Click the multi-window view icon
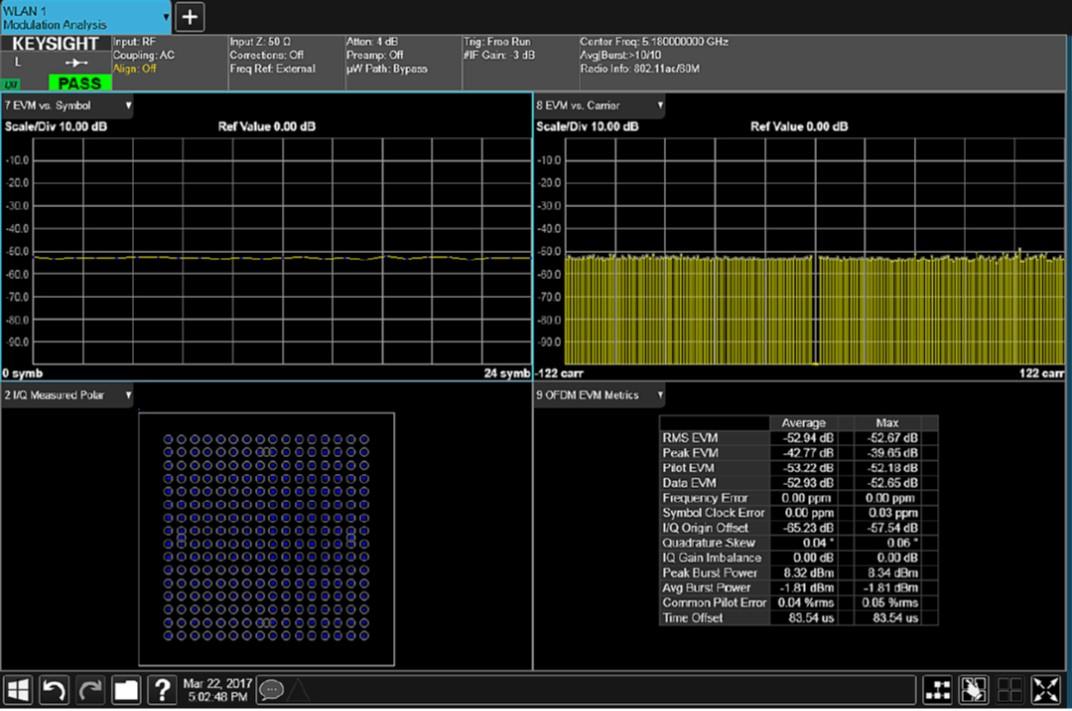The width and height of the screenshot is (1072, 711). [x=1009, y=689]
